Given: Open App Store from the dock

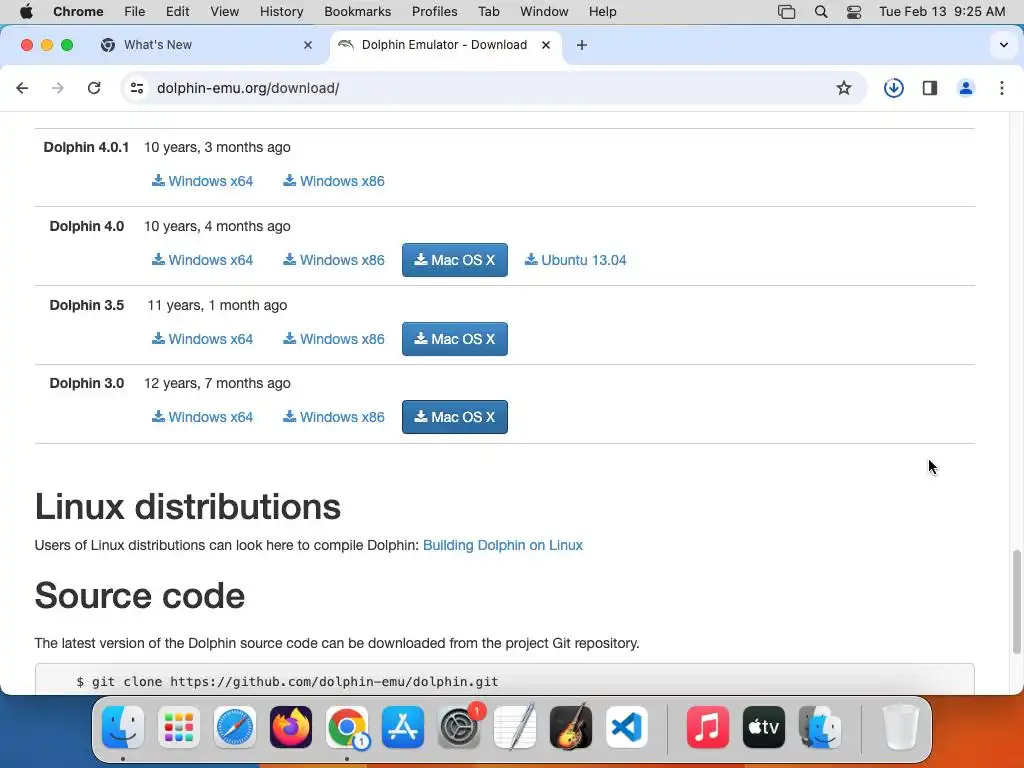Looking at the screenshot, I should pos(403,728).
